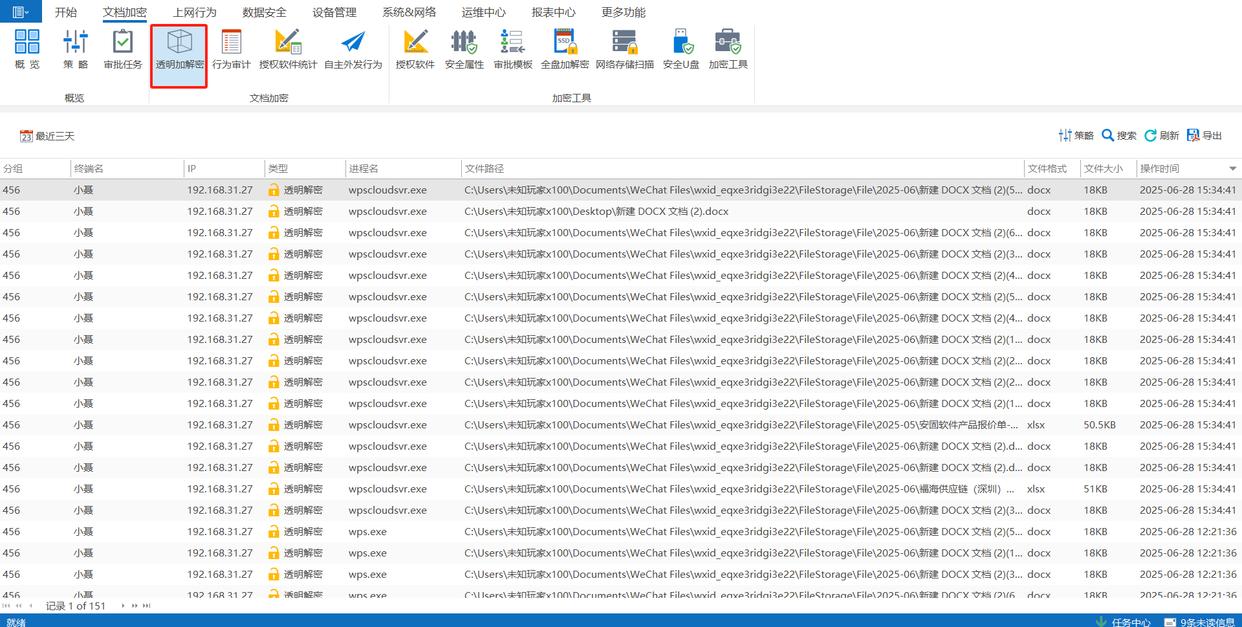Screen dimensions: 1242x627
Task: Open the application menu dropdown at top-left
Action: point(20,12)
